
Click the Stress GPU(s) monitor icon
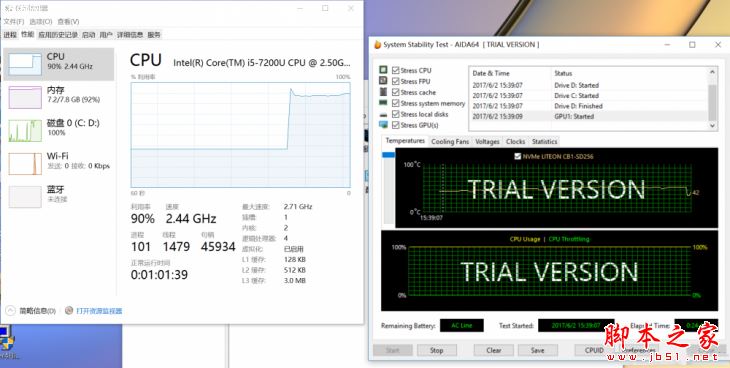coord(383,125)
